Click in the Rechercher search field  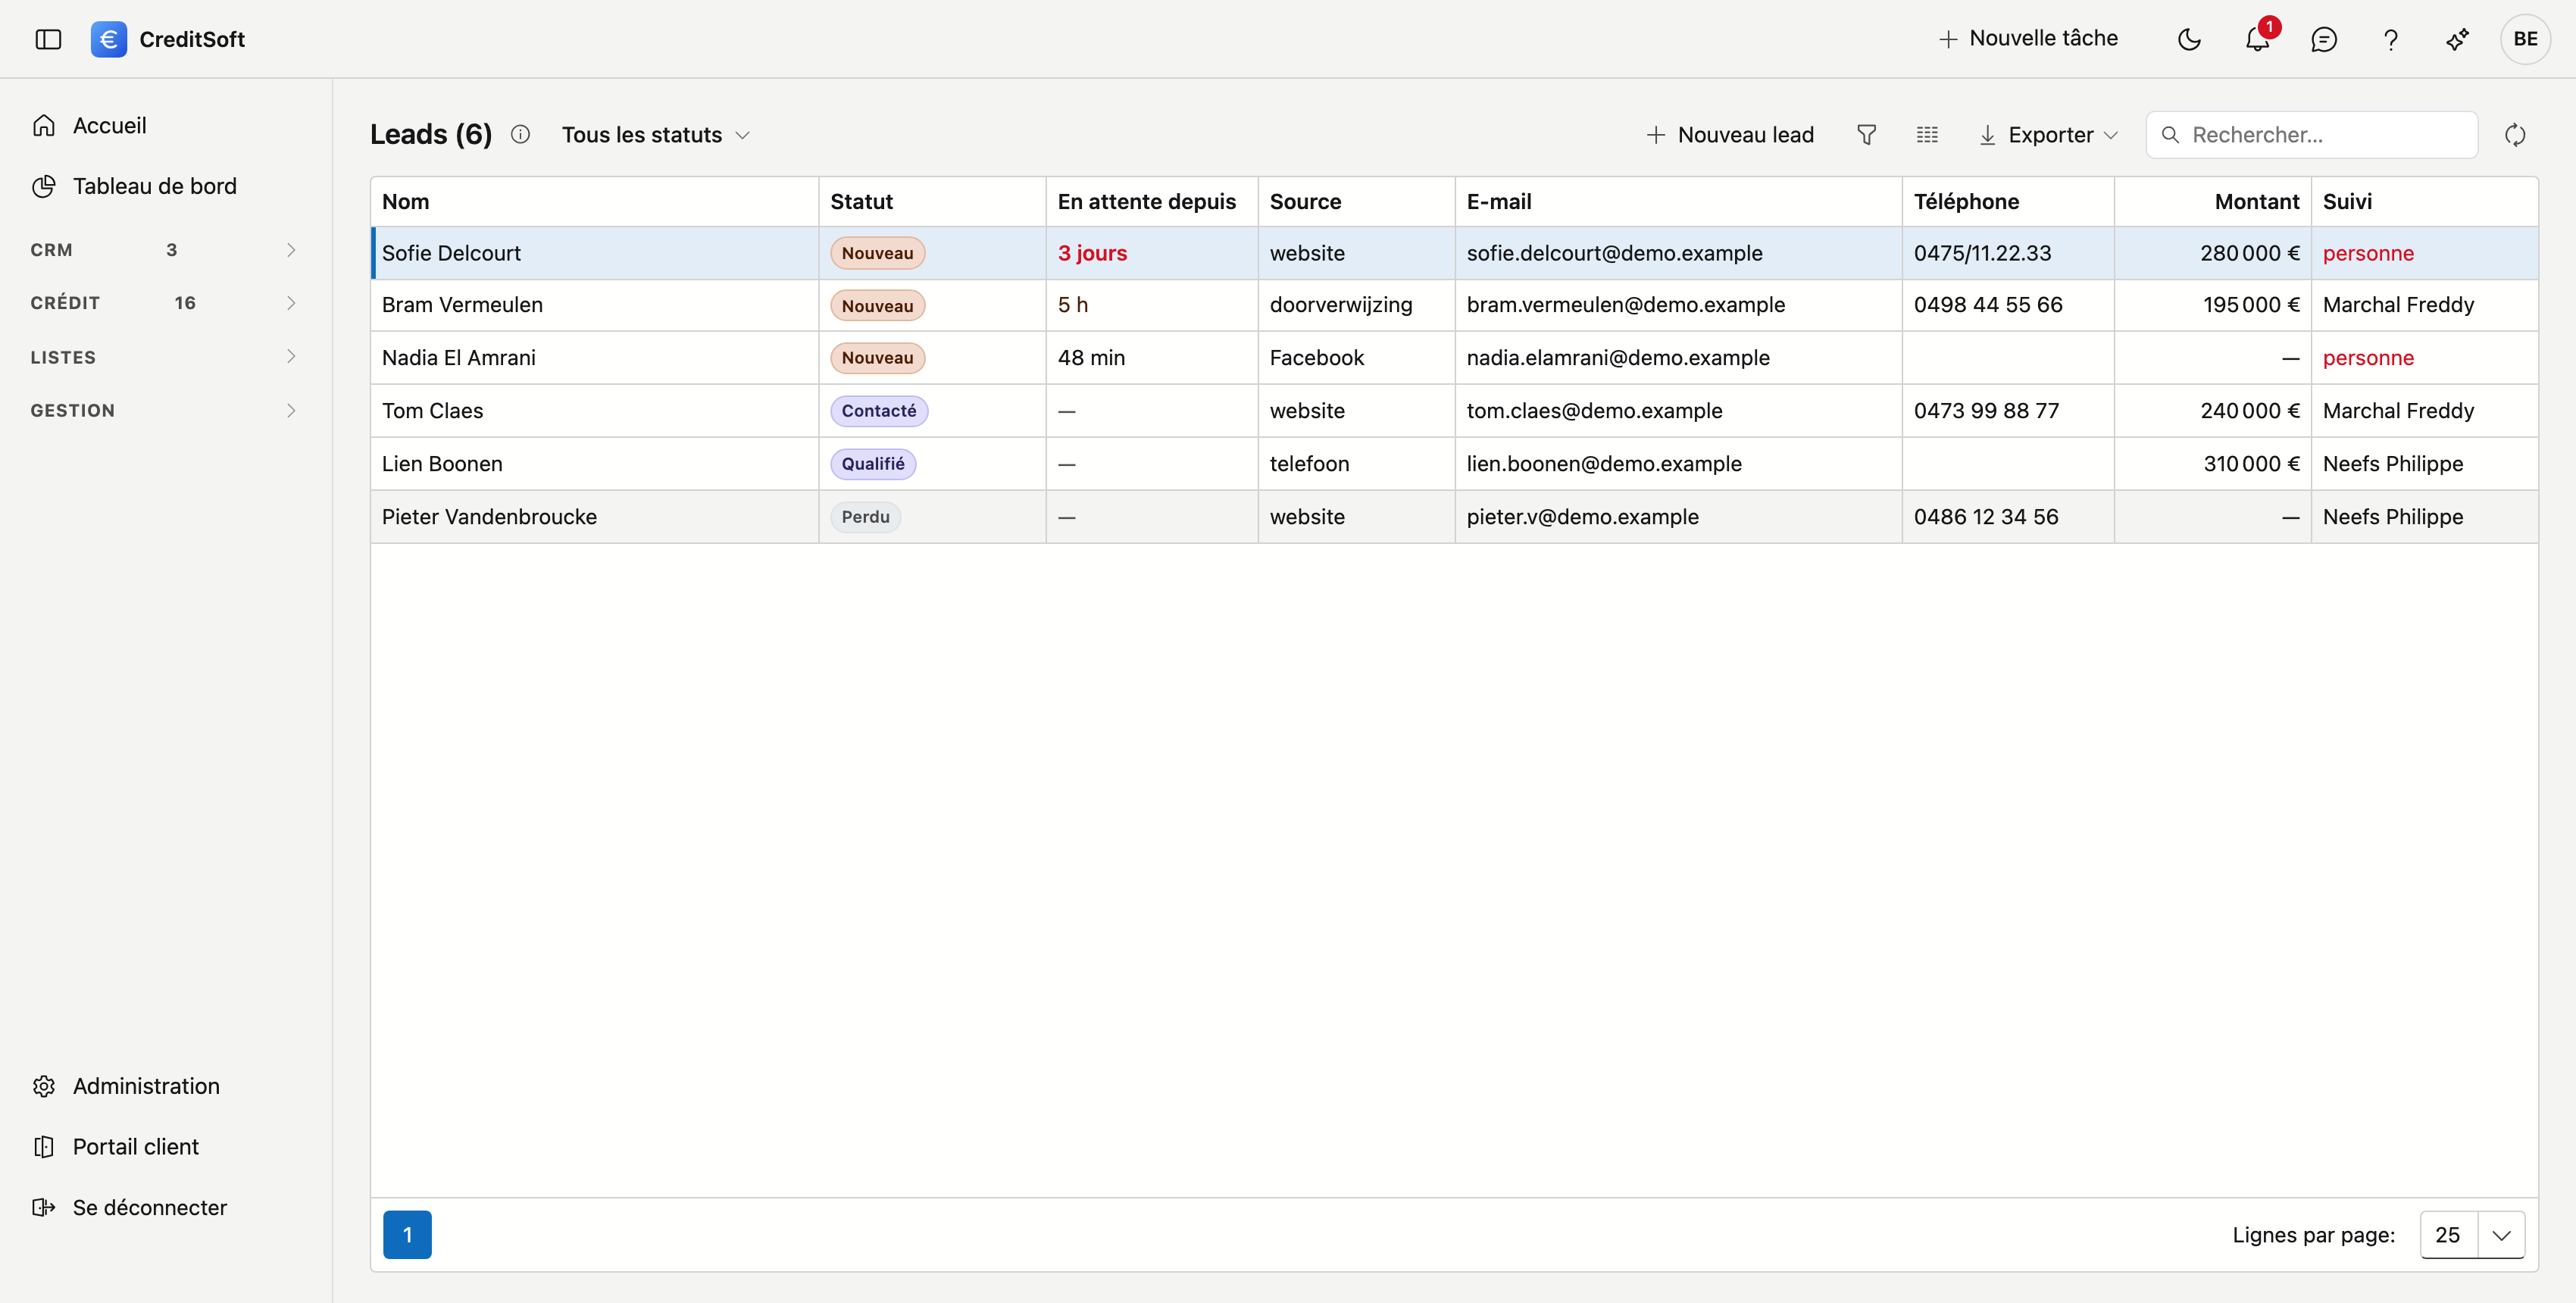2311,134
